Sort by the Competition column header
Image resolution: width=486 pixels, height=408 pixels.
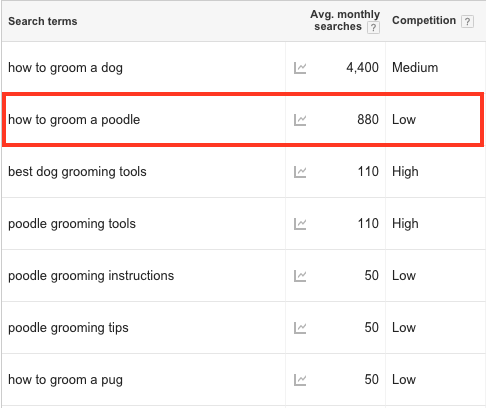point(424,20)
